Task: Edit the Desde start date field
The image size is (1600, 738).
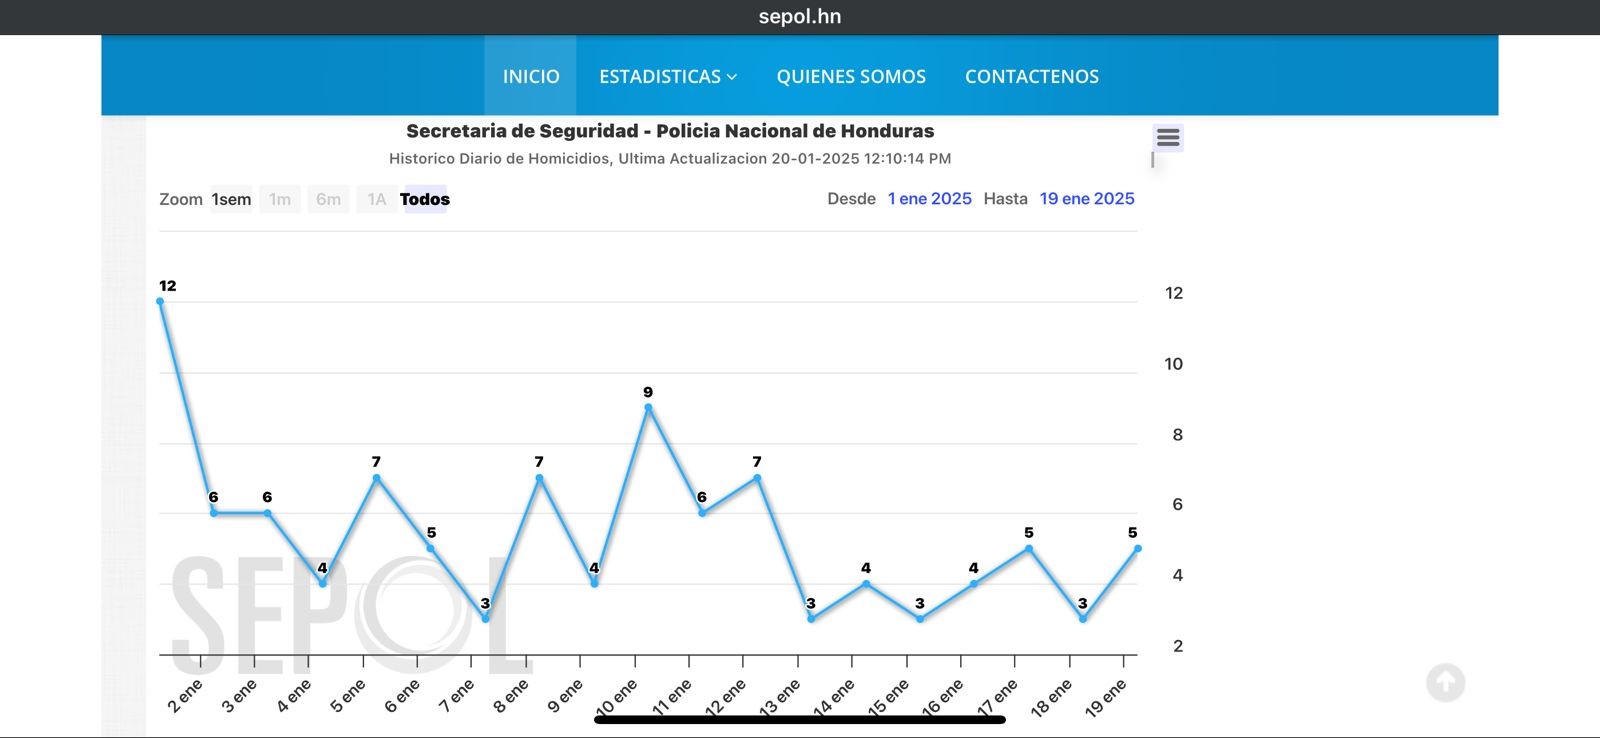Action: (929, 199)
